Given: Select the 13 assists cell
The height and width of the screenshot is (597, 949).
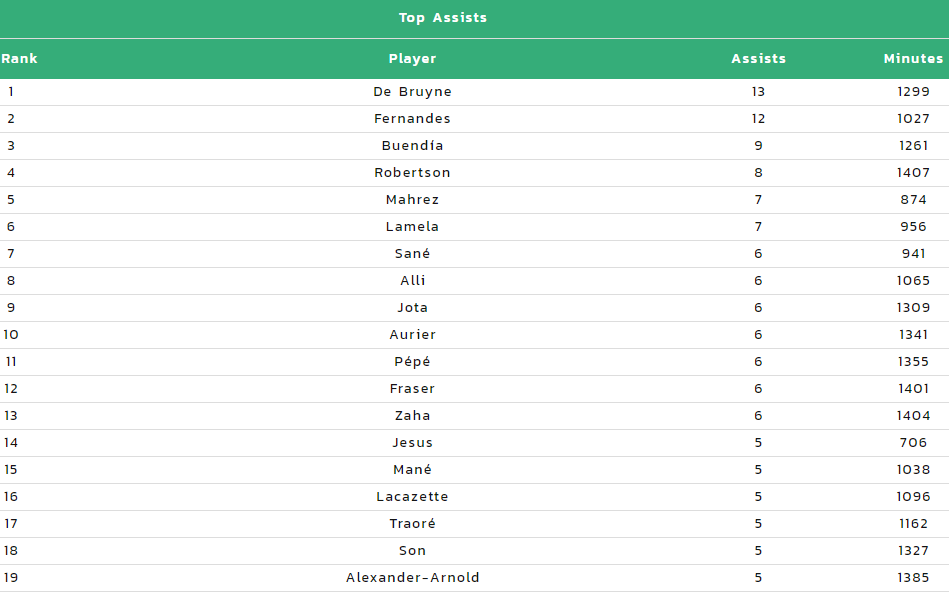Looking at the screenshot, I should click(x=758, y=91).
